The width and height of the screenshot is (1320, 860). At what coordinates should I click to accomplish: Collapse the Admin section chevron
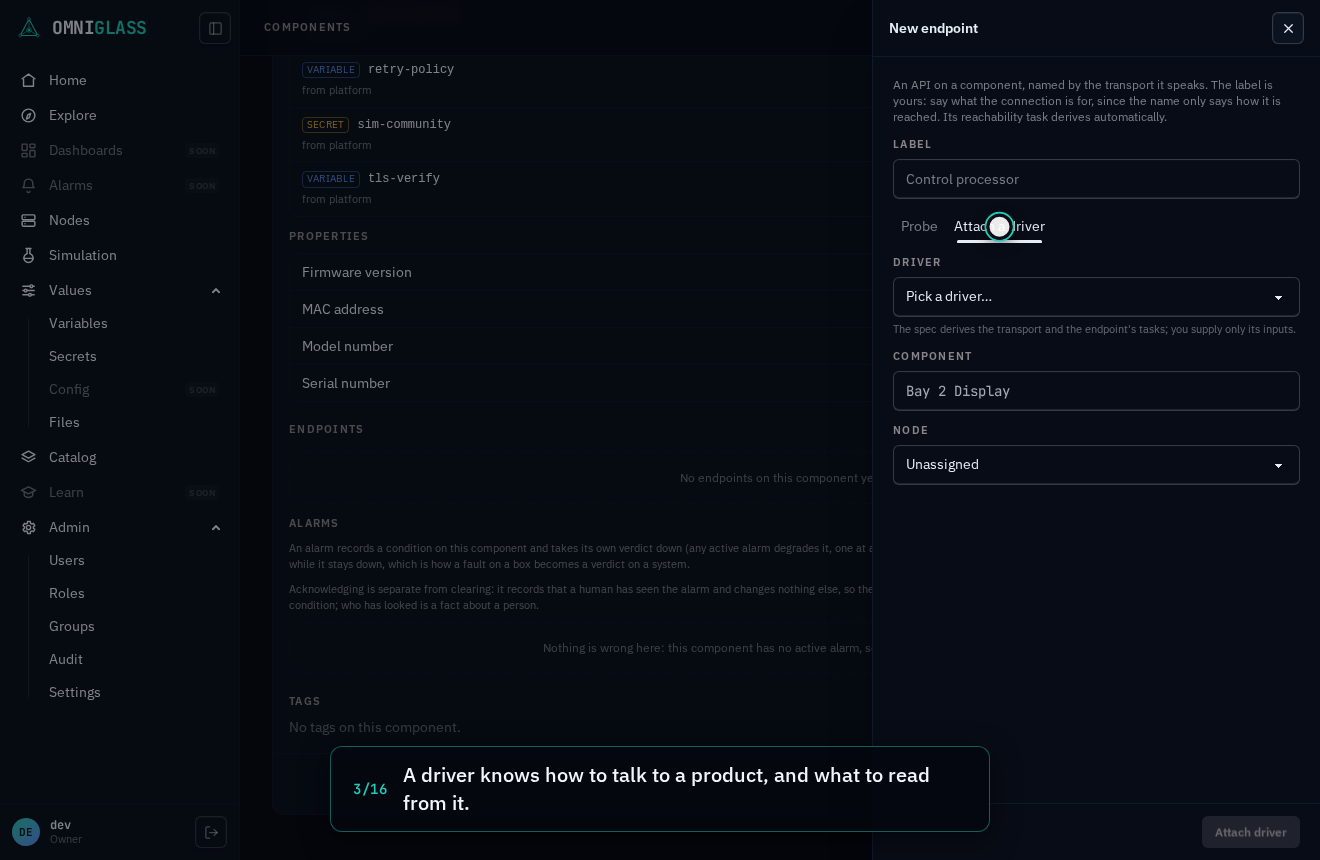point(216,527)
